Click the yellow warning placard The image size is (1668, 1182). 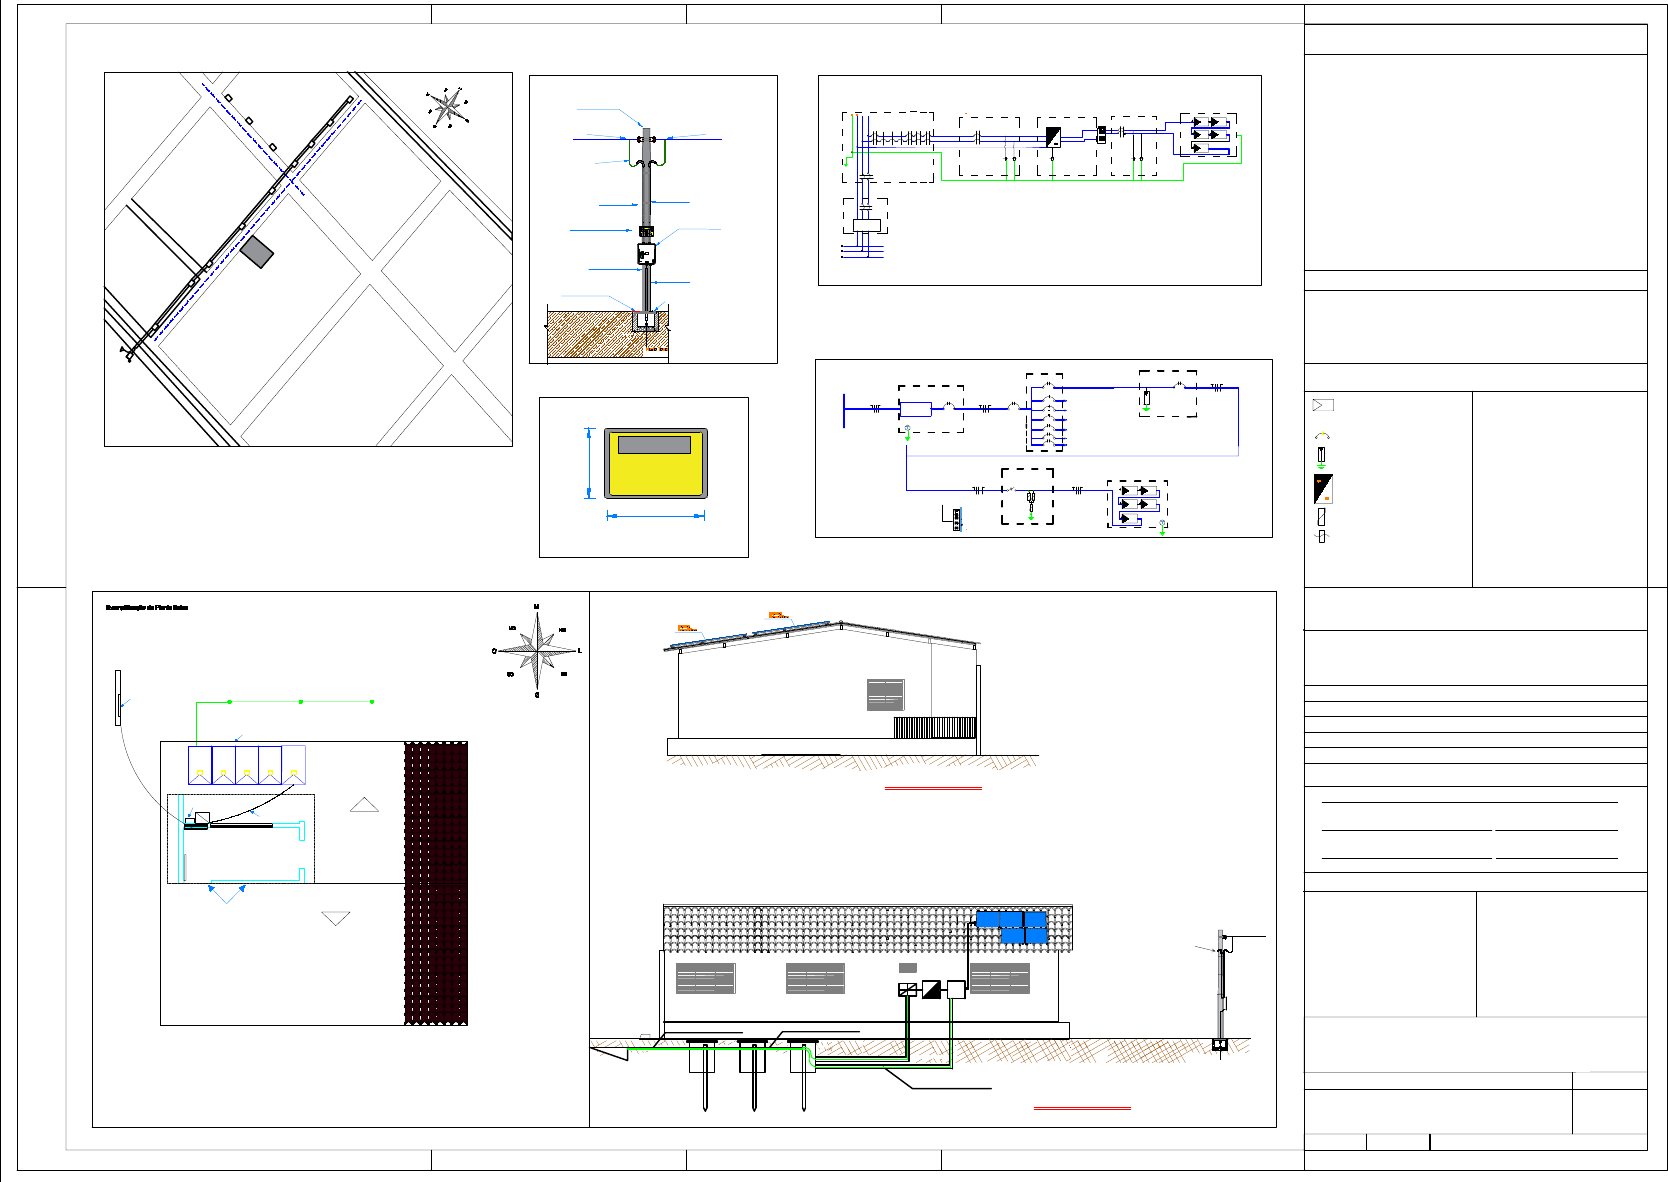point(655,464)
